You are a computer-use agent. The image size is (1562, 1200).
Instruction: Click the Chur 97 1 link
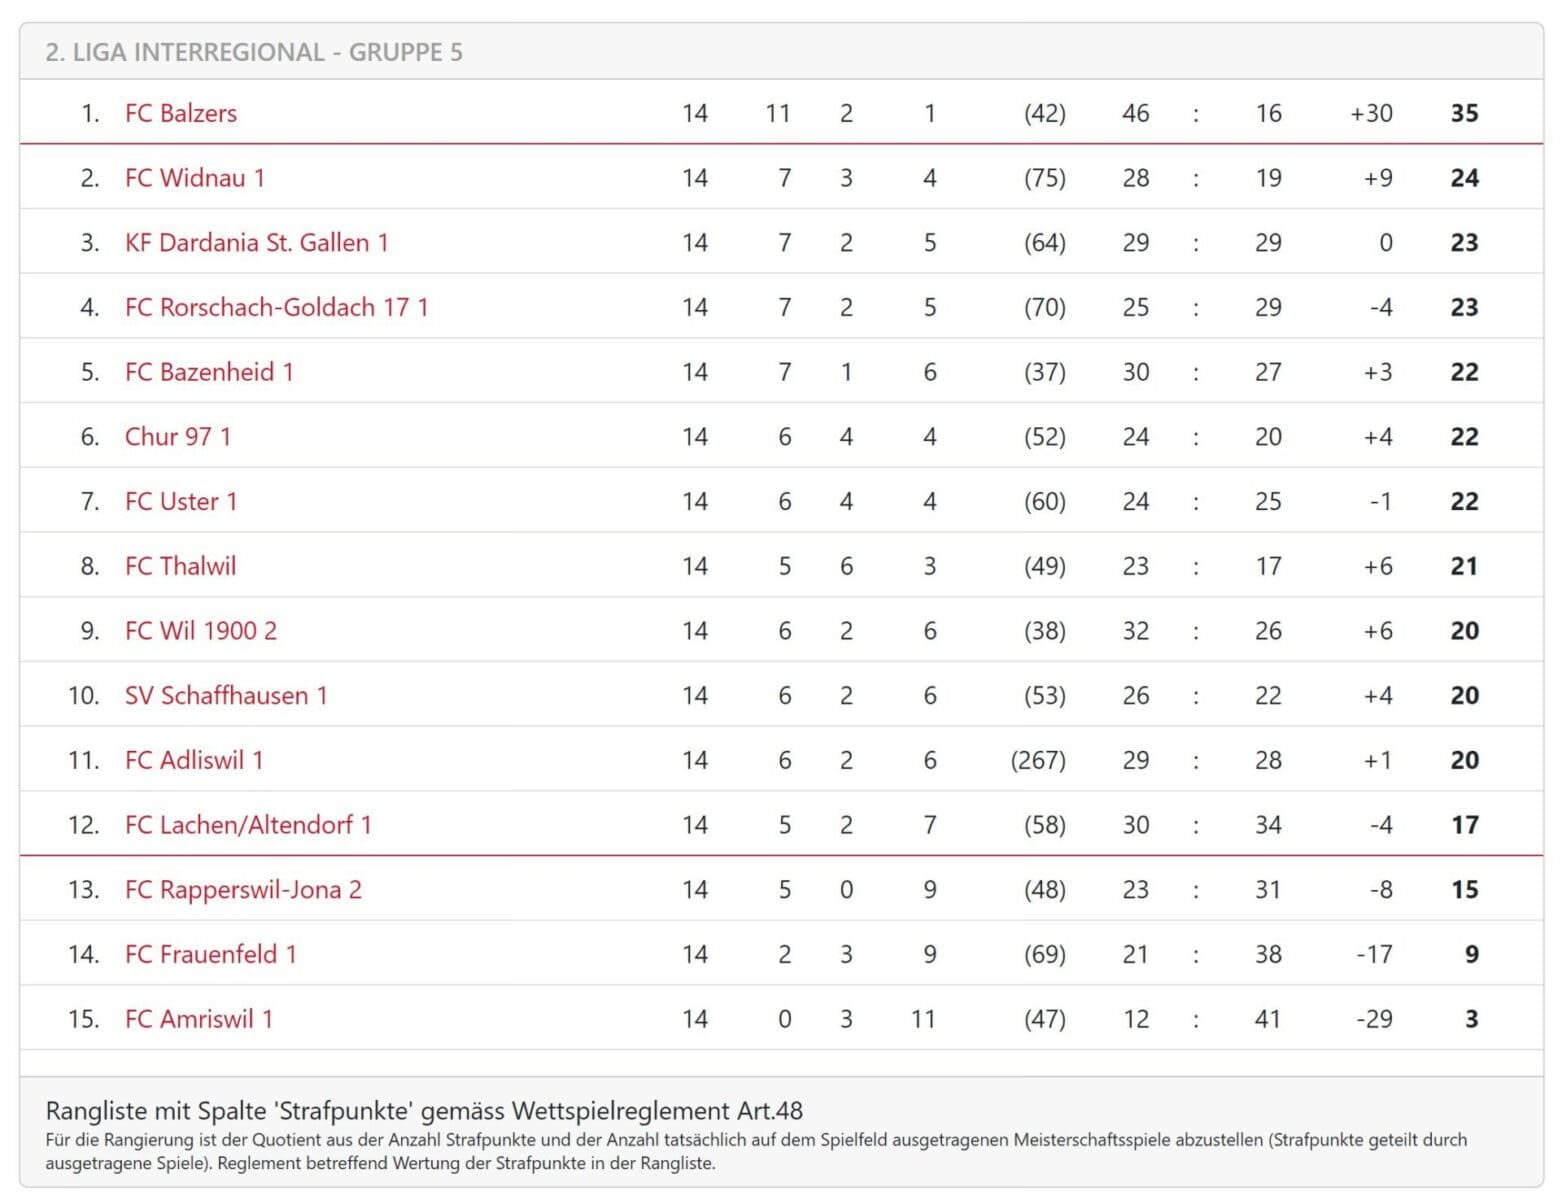click(177, 437)
